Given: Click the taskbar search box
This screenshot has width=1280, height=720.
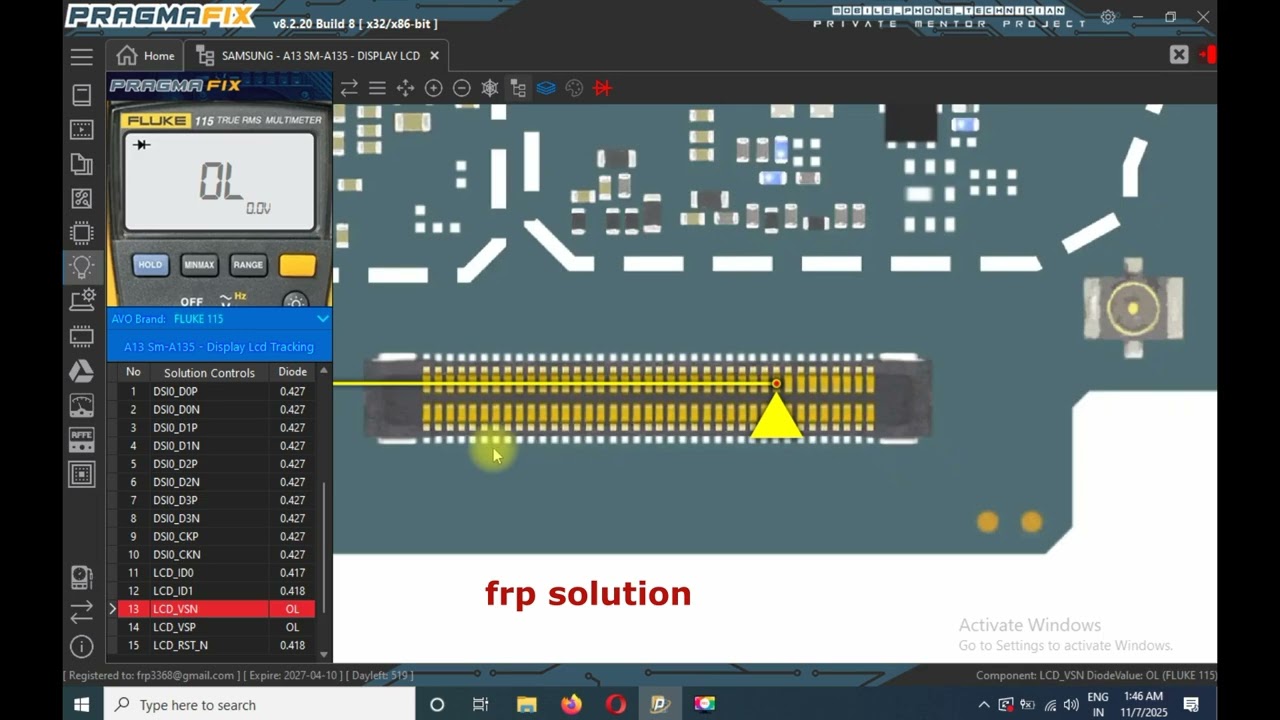Looking at the screenshot, I should click(x=259, y=705).
